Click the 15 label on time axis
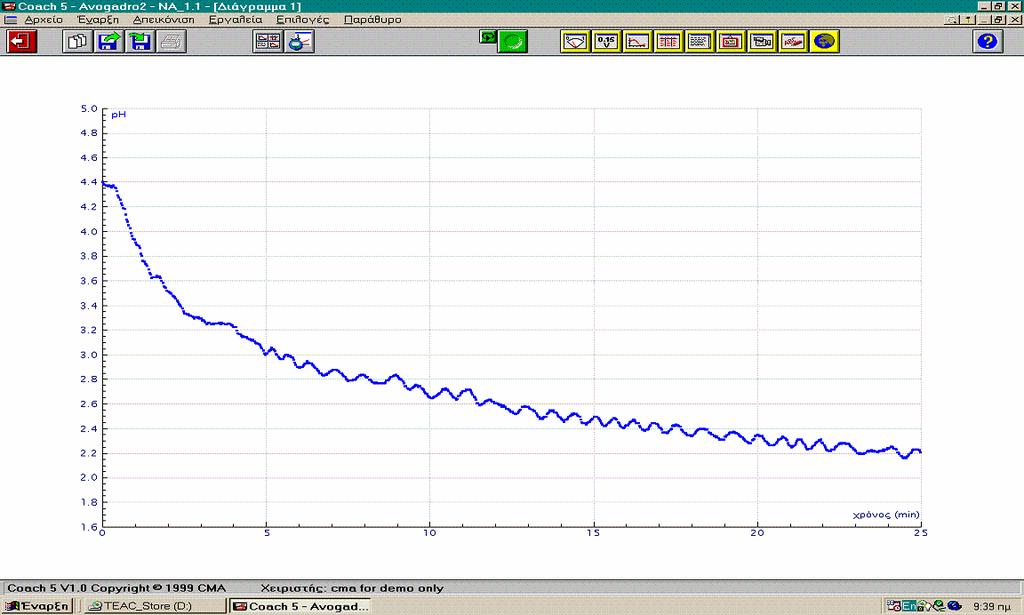The width and height of the screenshot is (1024, 615). coord(593,533)
